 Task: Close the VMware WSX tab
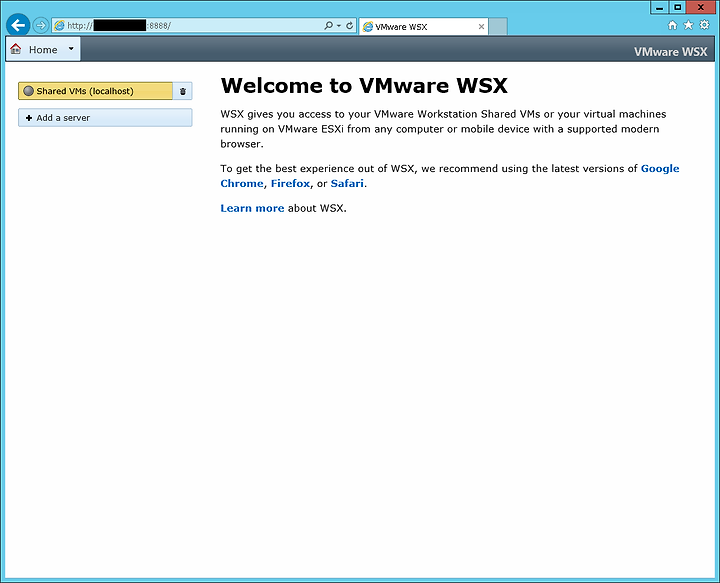coord(481,27)
